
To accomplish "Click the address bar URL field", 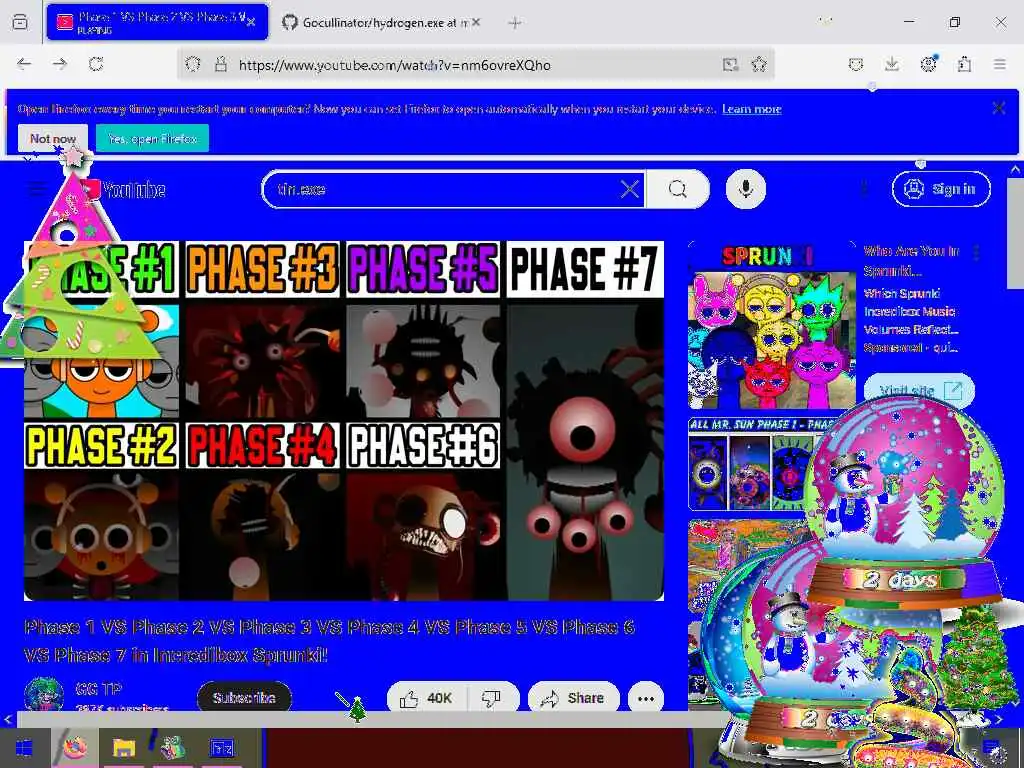I will click(475, 64).
